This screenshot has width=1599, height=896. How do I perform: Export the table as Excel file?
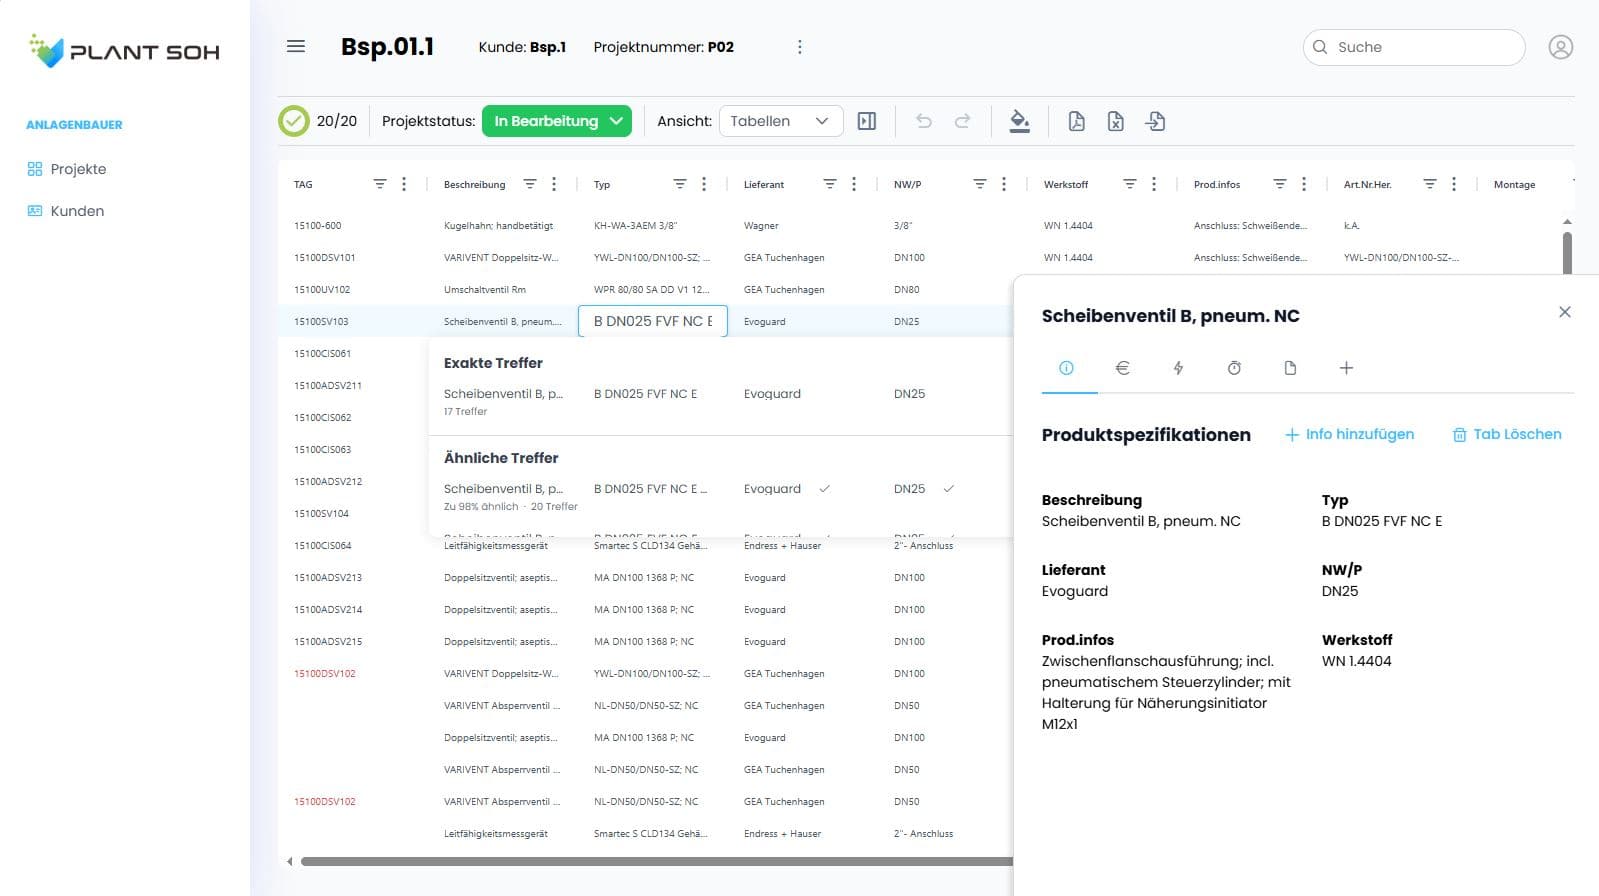[1115, 121]
